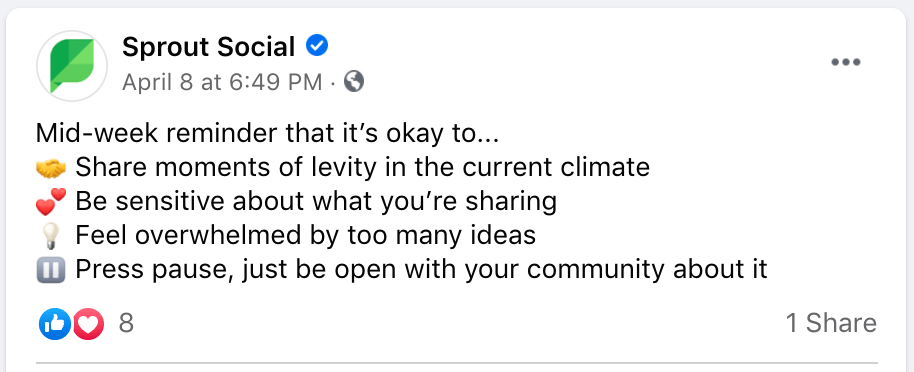Click the light bulb emoji
Image resolution: width=914 pixels, height=372 pixels.
click(x=51, y=237)
